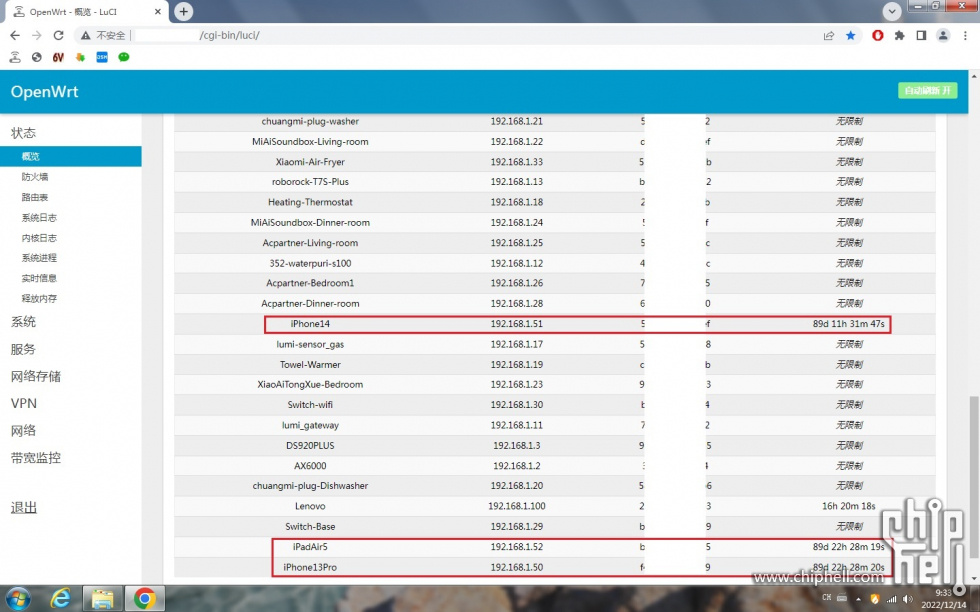Screen dimensions: 980x612
Task: Open a new browser tab
Action: pyautogui.click(x=184, y=11)
